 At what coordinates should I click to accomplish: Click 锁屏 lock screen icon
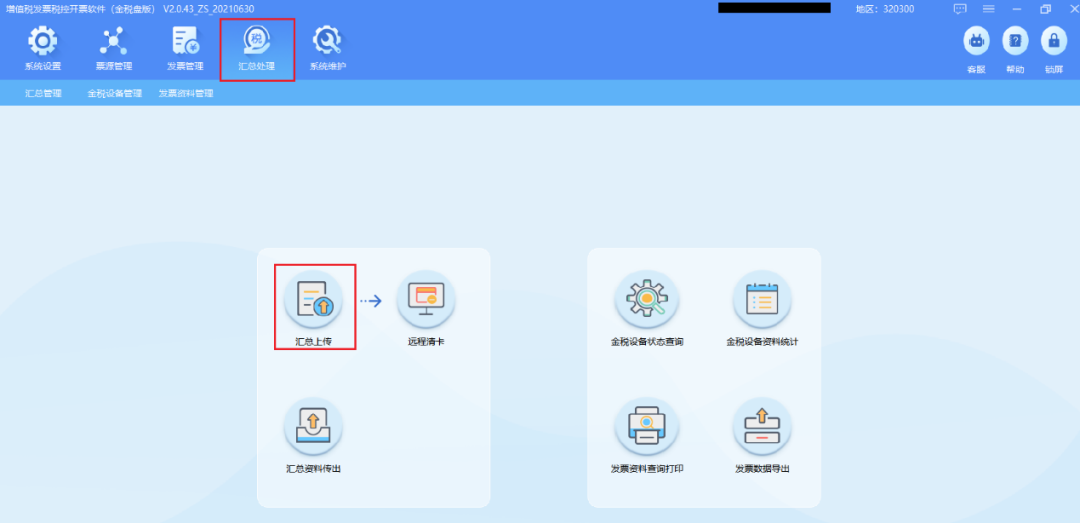[x=1053, y=41]
